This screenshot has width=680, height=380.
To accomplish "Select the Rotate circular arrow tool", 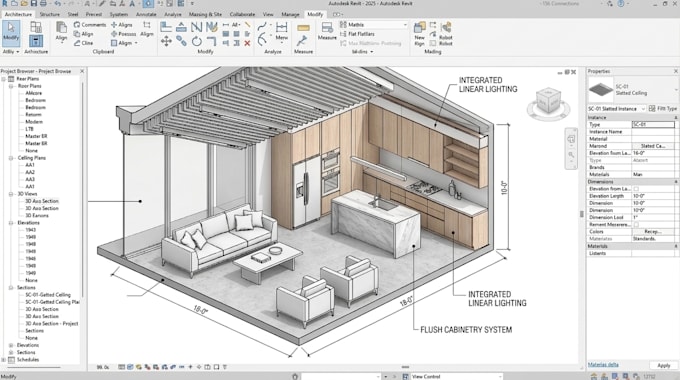I will point(196,42).
